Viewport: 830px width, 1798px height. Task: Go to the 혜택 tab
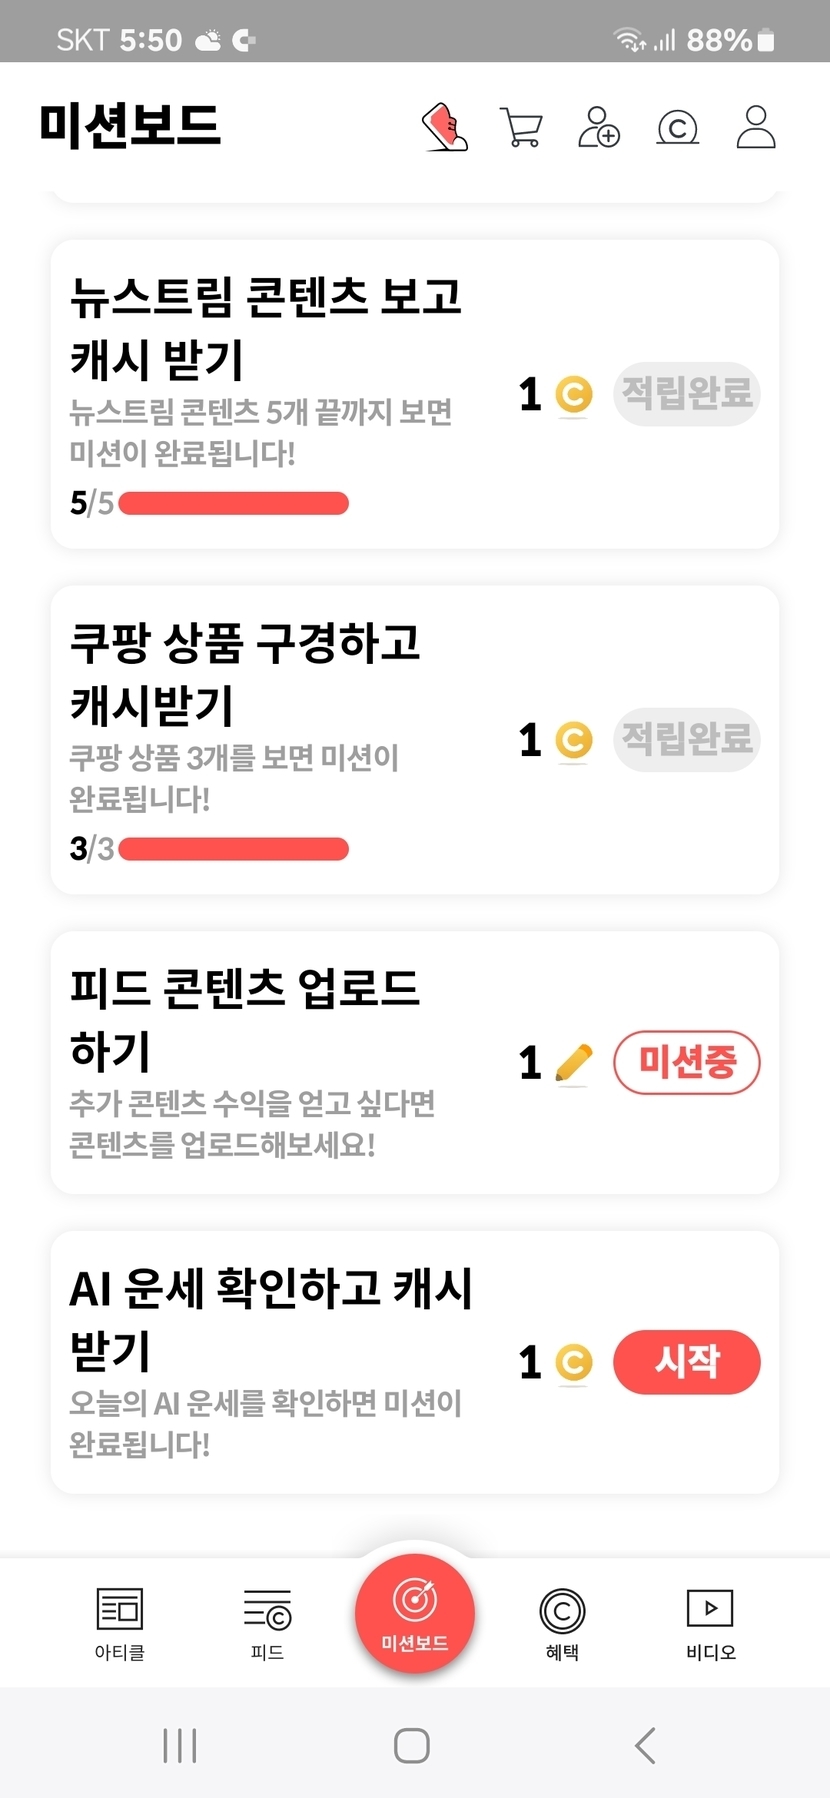(x=562, y=1621)
